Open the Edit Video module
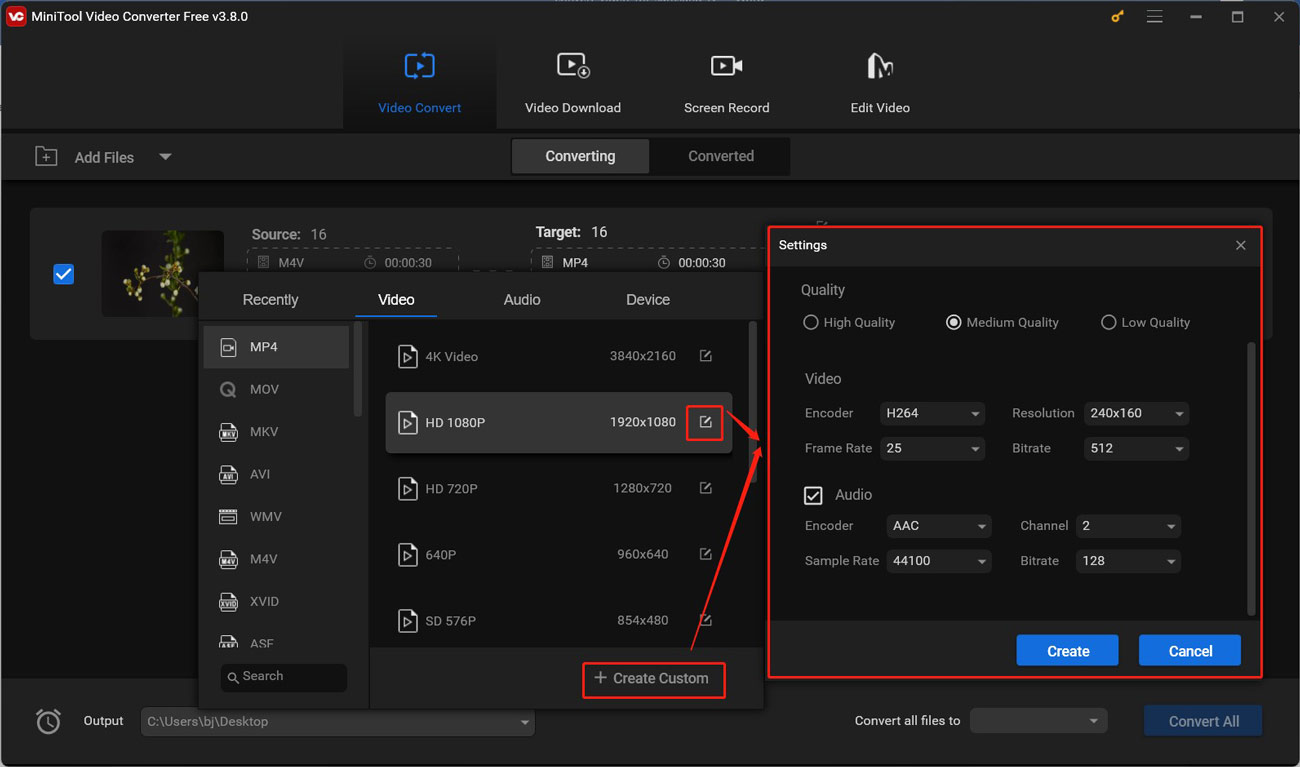This screenshot has width=1300, height=767. (x=880, y=83)
